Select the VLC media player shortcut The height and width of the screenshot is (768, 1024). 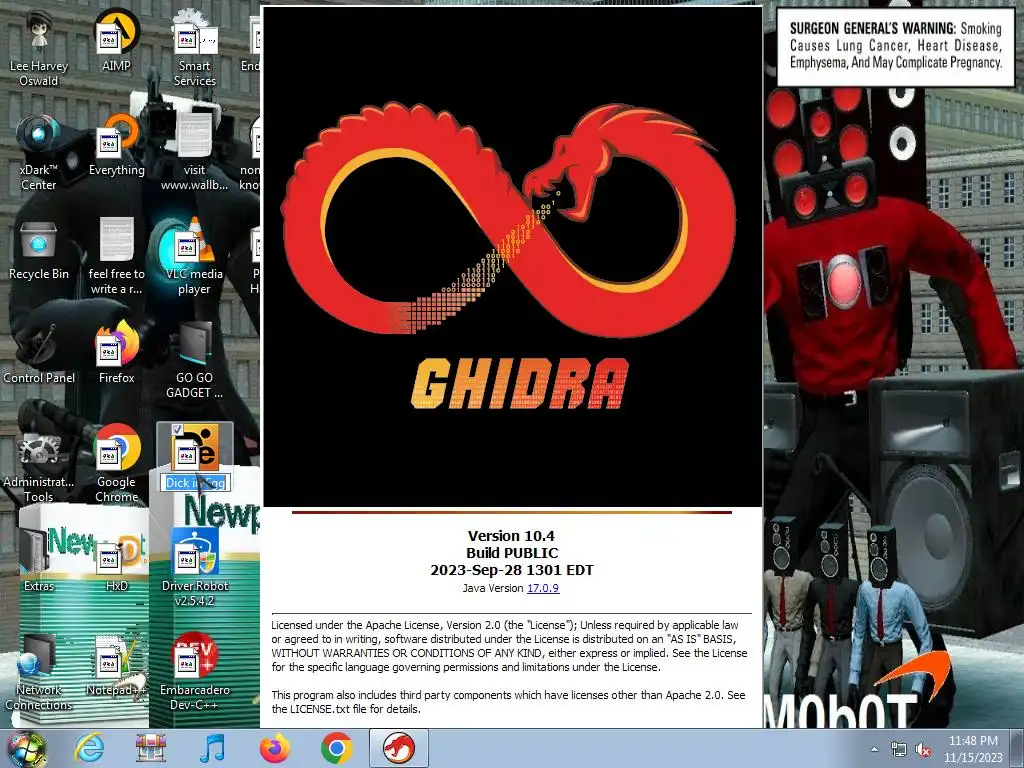click(x=194, y=257)
